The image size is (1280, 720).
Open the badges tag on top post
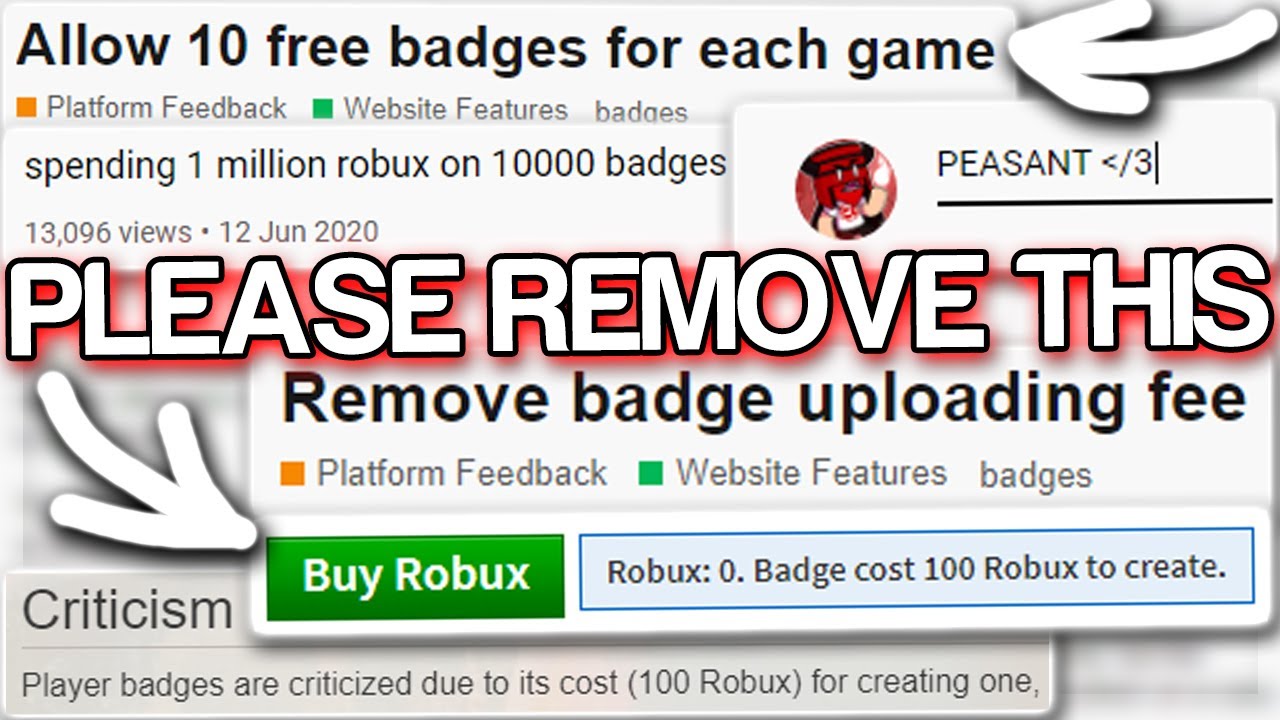tap(641, 112)
